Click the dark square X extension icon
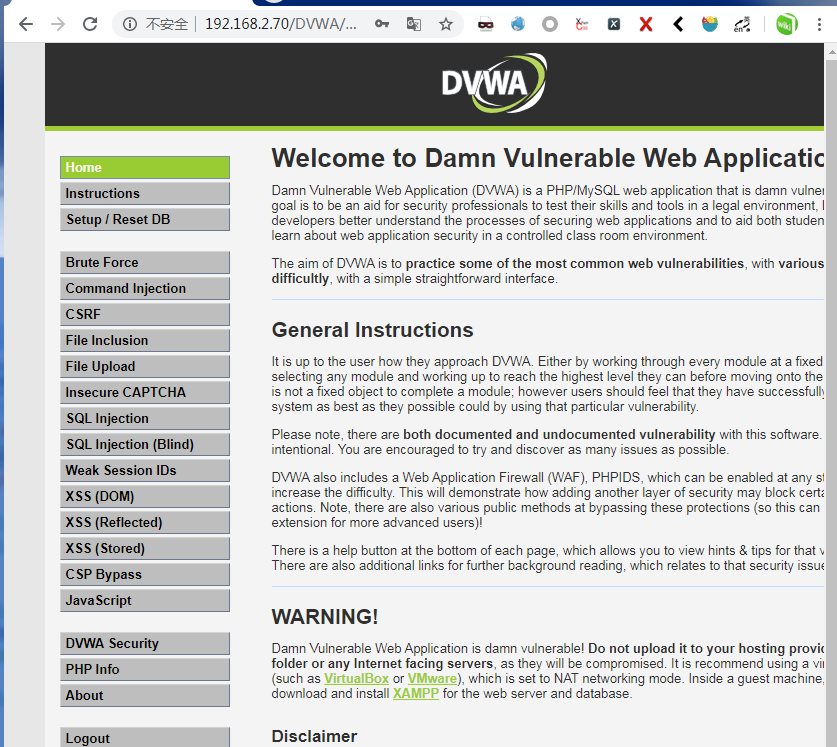This screenshot has width=837, height=747. (x=614, y=24)
